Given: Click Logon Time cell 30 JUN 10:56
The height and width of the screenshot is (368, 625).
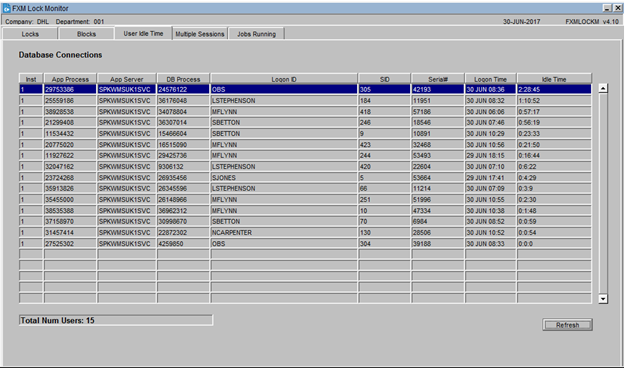Looking at the screenshot, I should pos(490,145).
